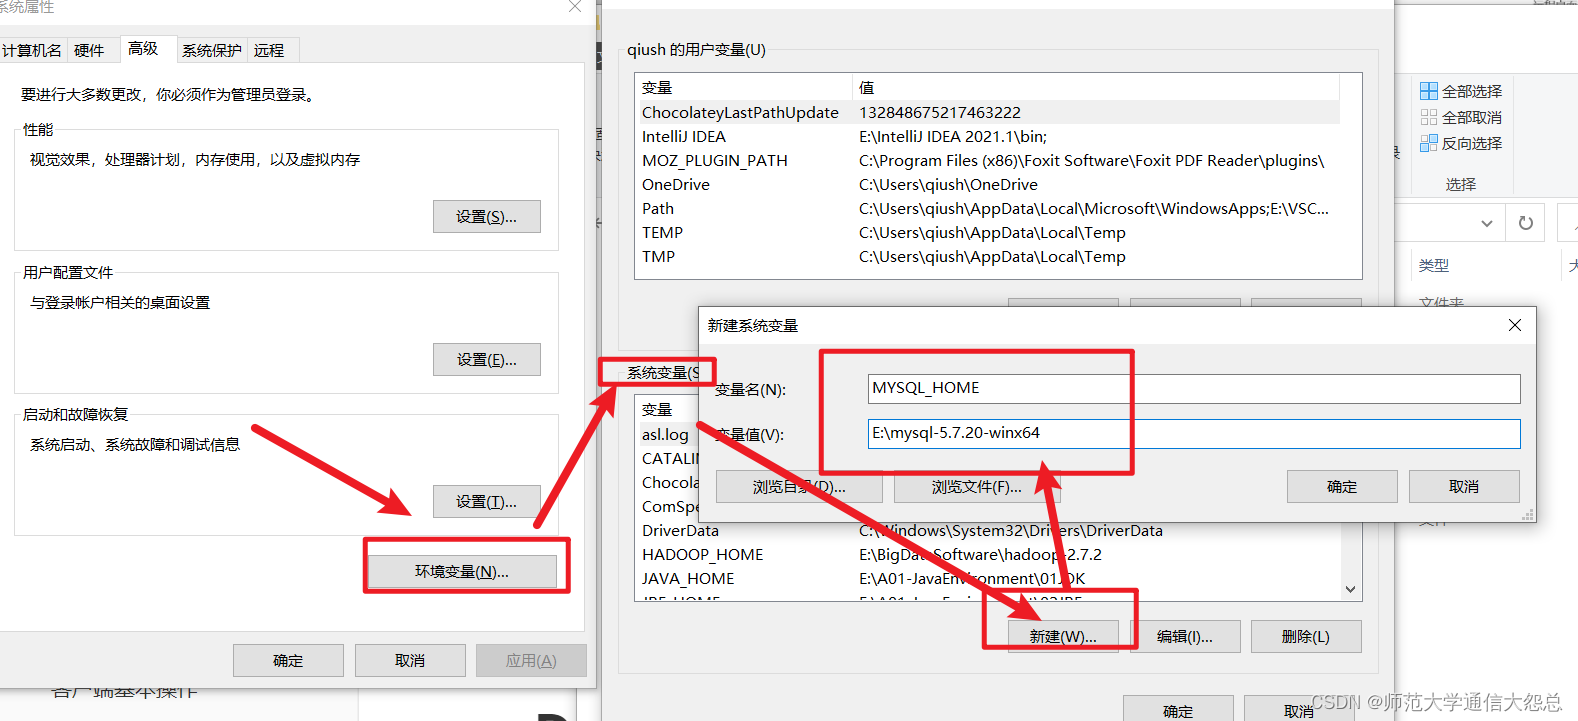Click the 反向选择 invert selection icon

coord(1429,143)
